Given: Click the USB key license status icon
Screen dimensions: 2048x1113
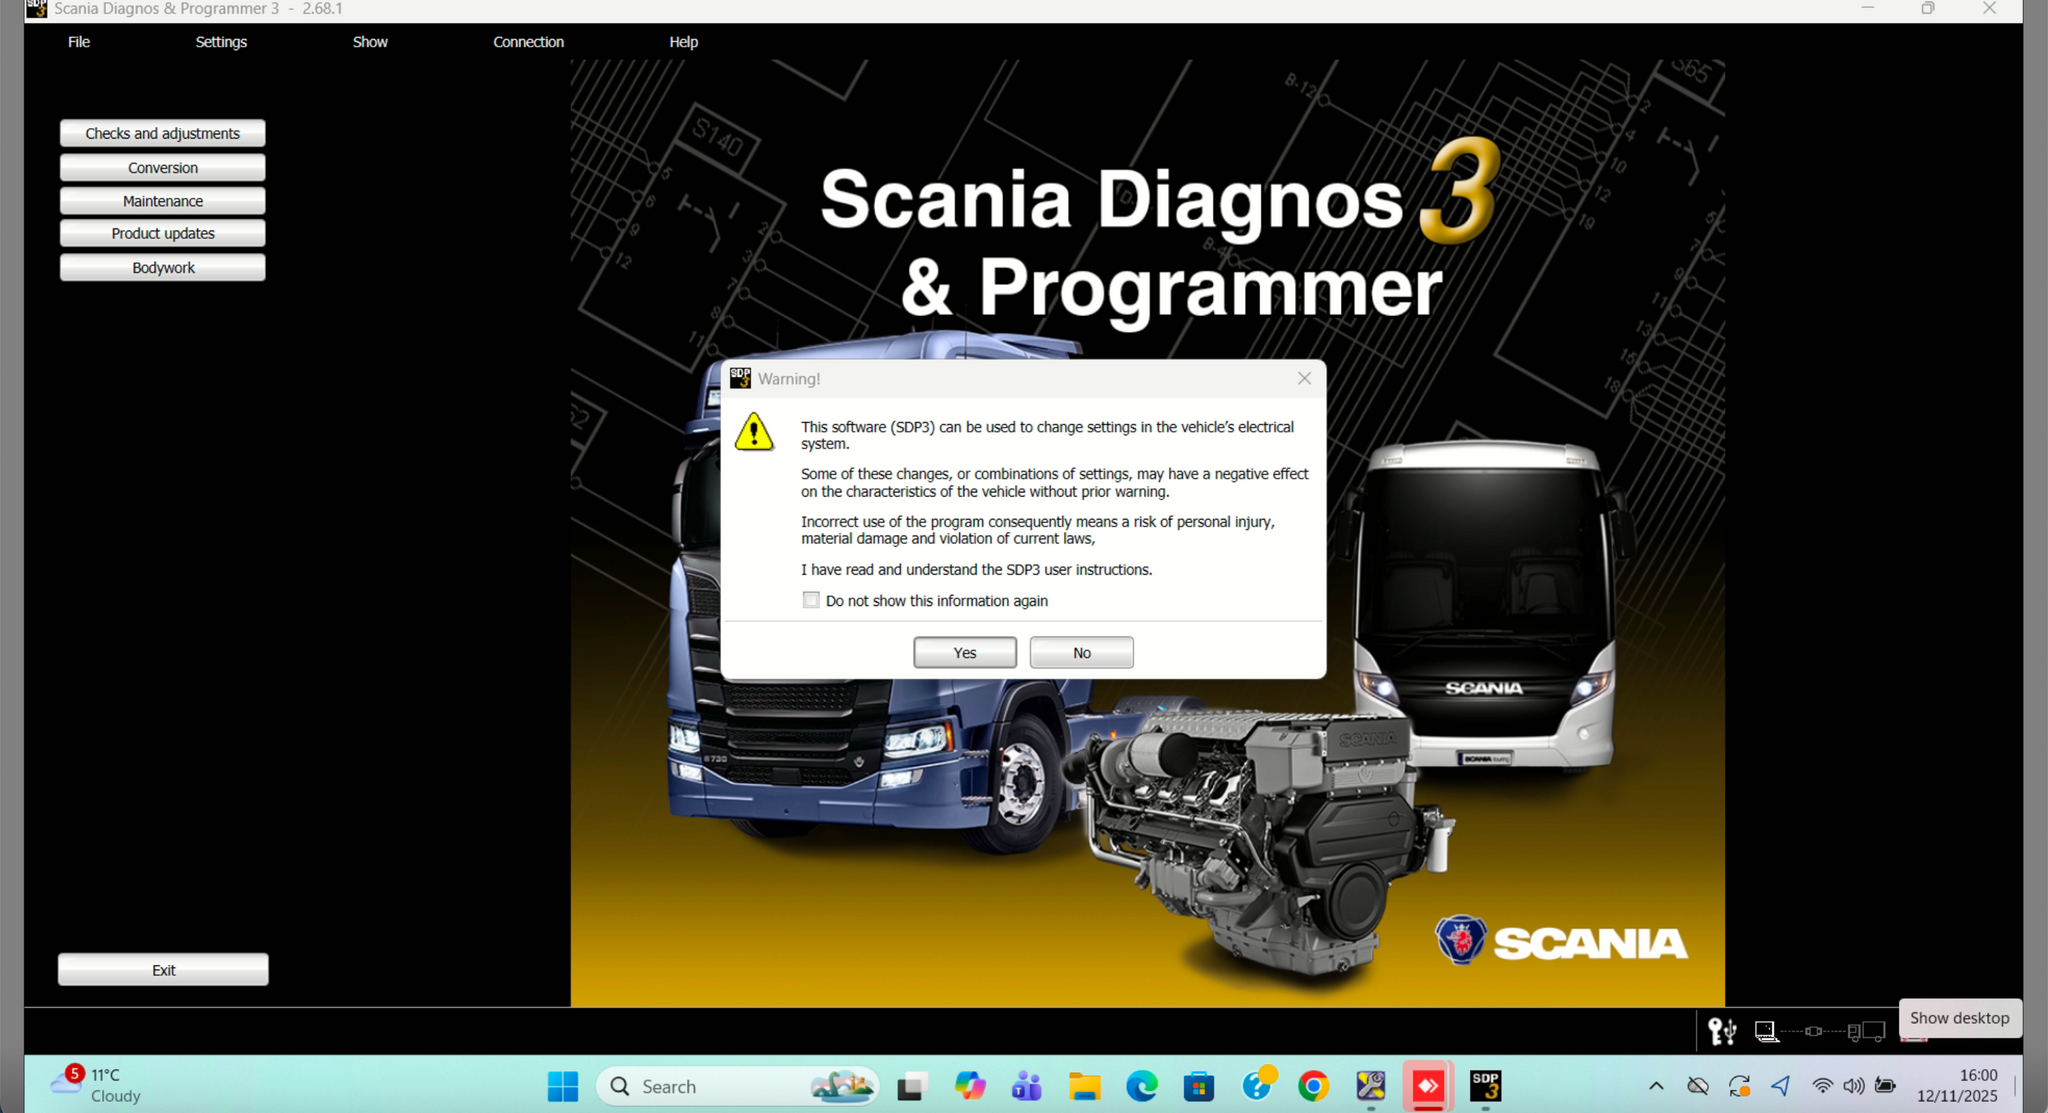Looking at the screenshot, I should 1722,1030.
